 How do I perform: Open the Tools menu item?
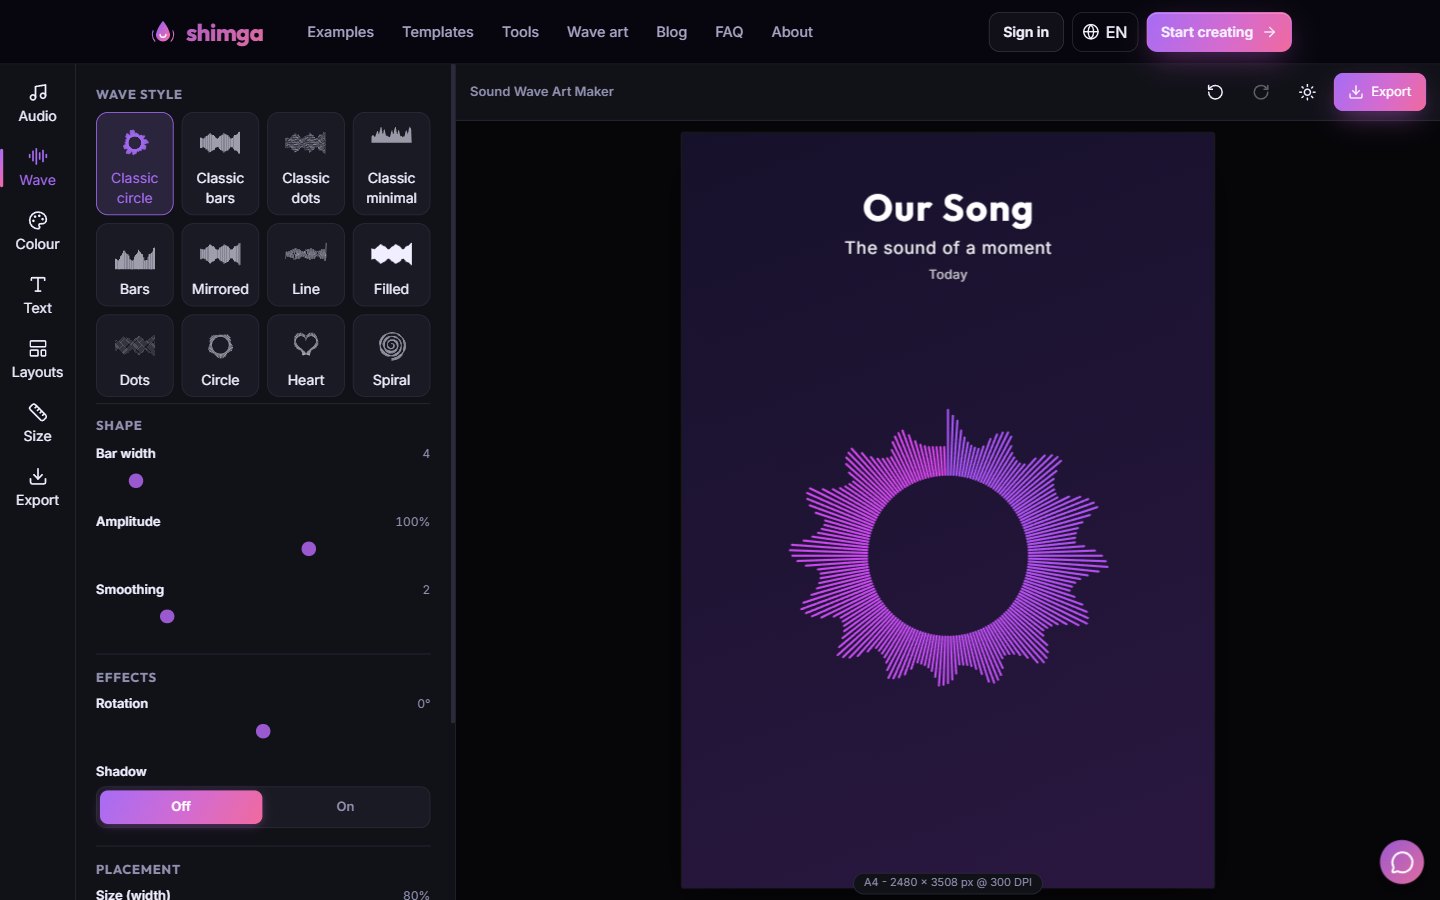(520, 32)
